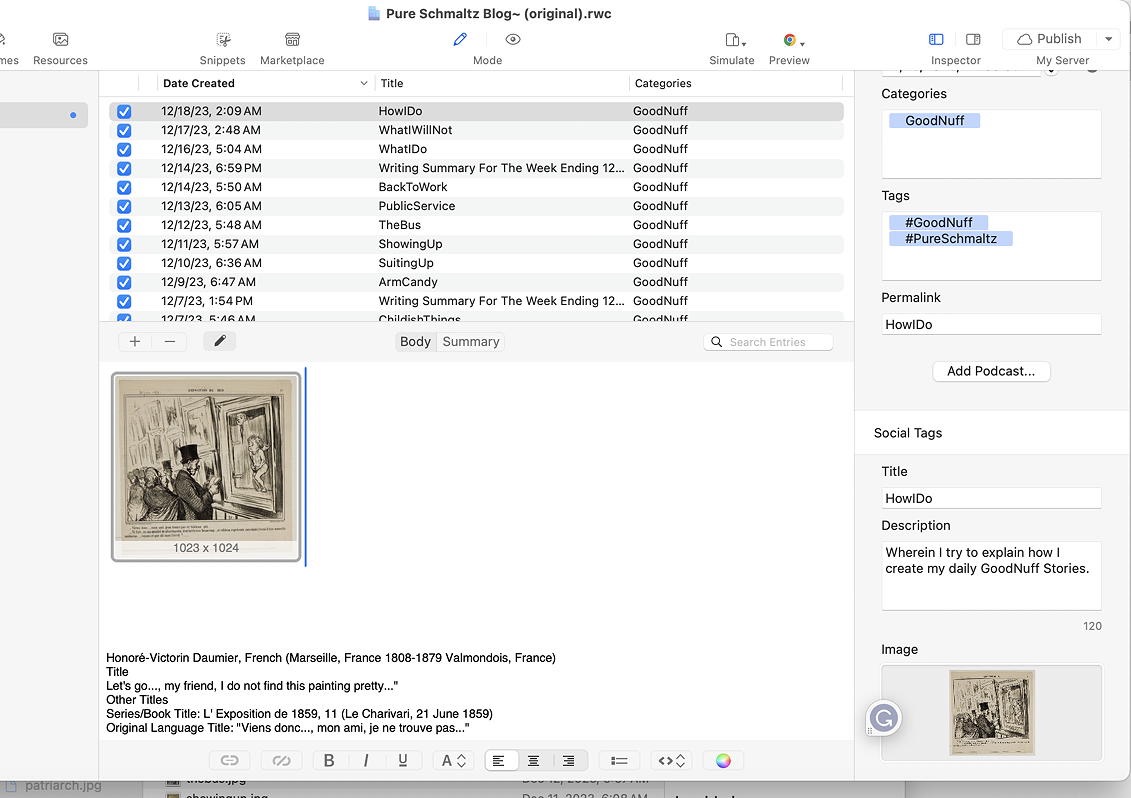Click the Add Podcast button
This screenshot has width=1131, height=798.
point(991,371)
